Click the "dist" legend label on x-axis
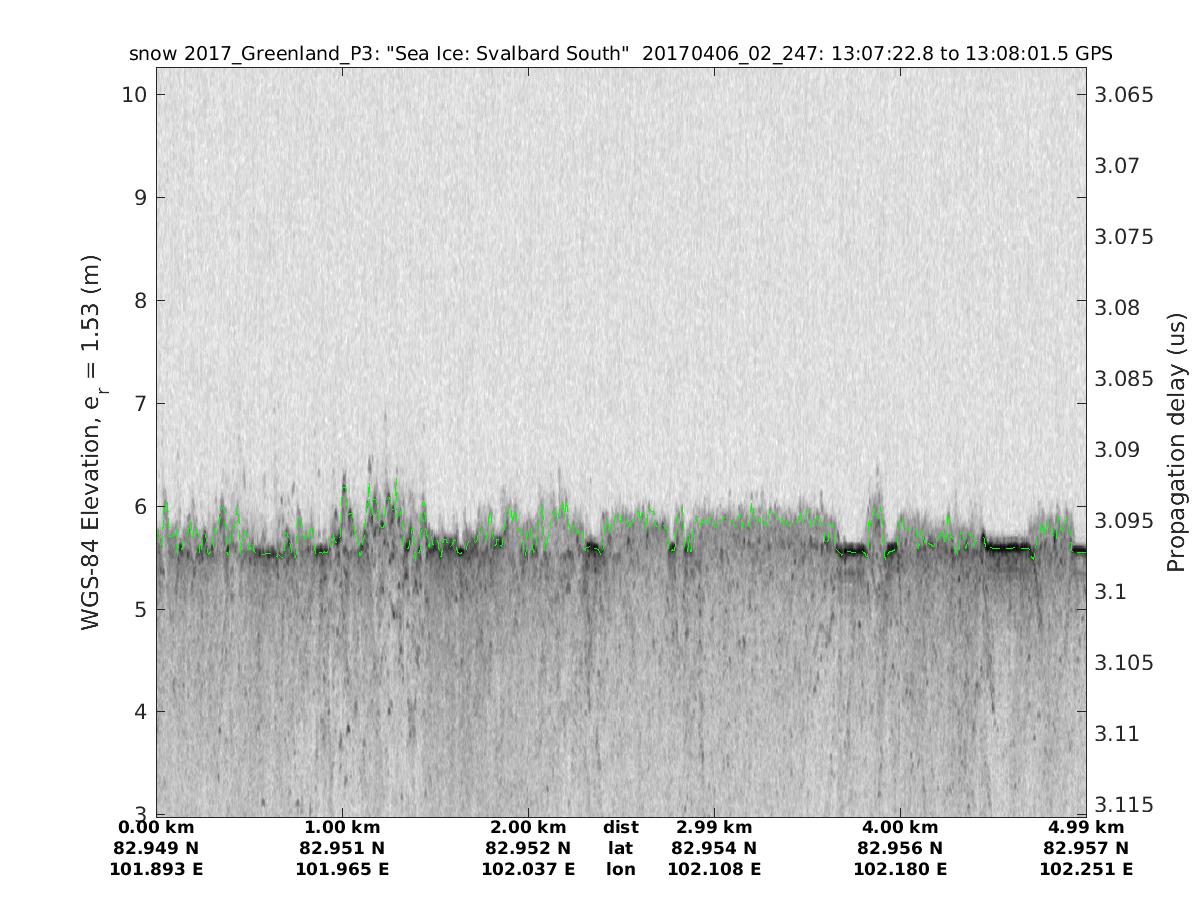Image resolution: width=1200 pixels, height=900 pixels. [x=620, y=827]
